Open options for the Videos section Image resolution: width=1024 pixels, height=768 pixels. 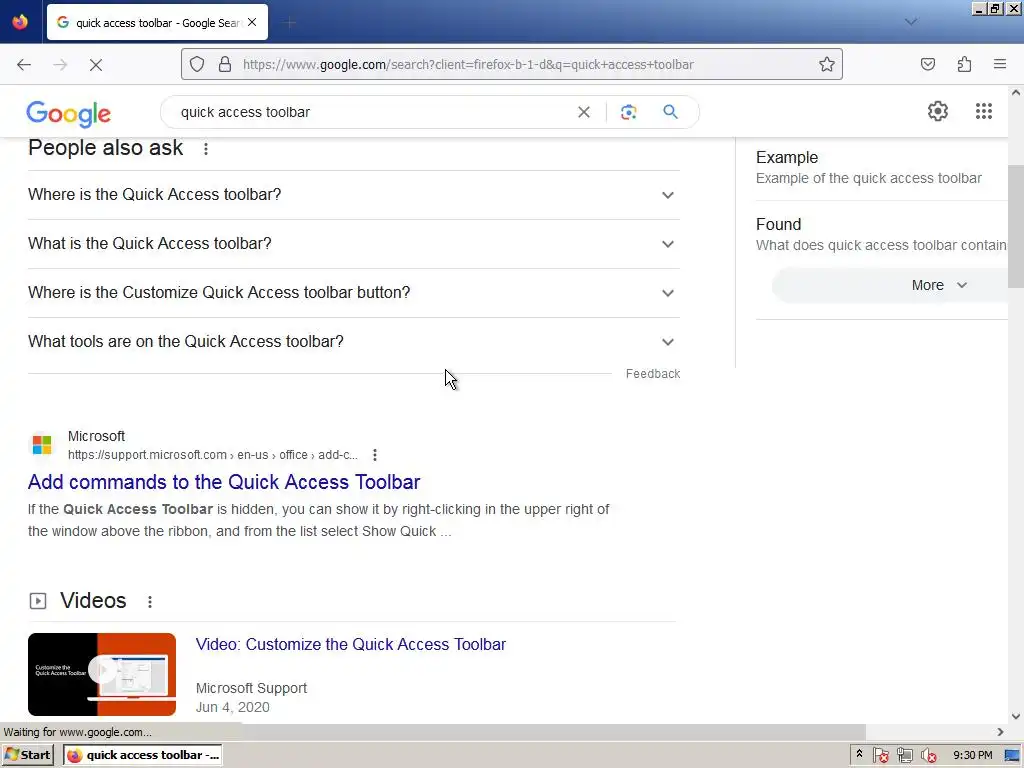point(150,601)
